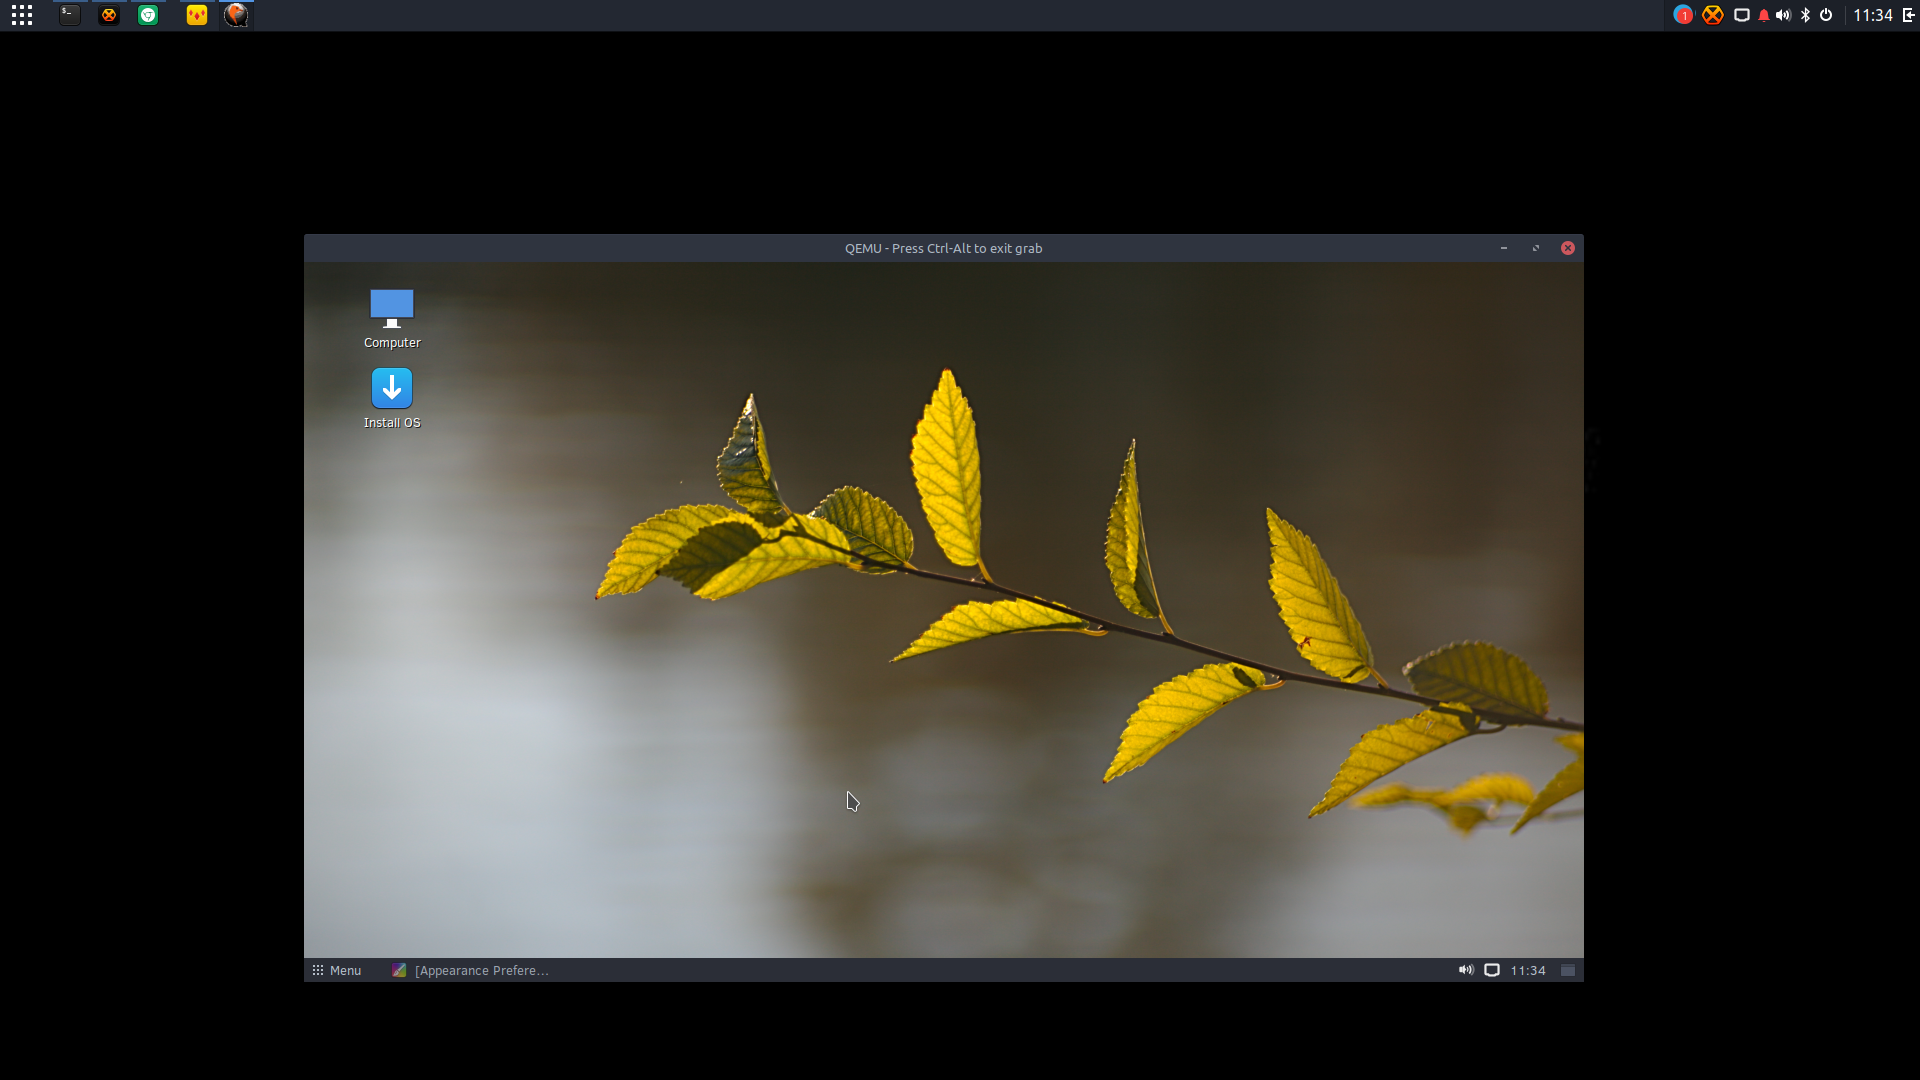Viewport: 1920px width, 1080px height.
Task: Restore the Appearance Preferences taskbar entry
Action: coord(470,970)
